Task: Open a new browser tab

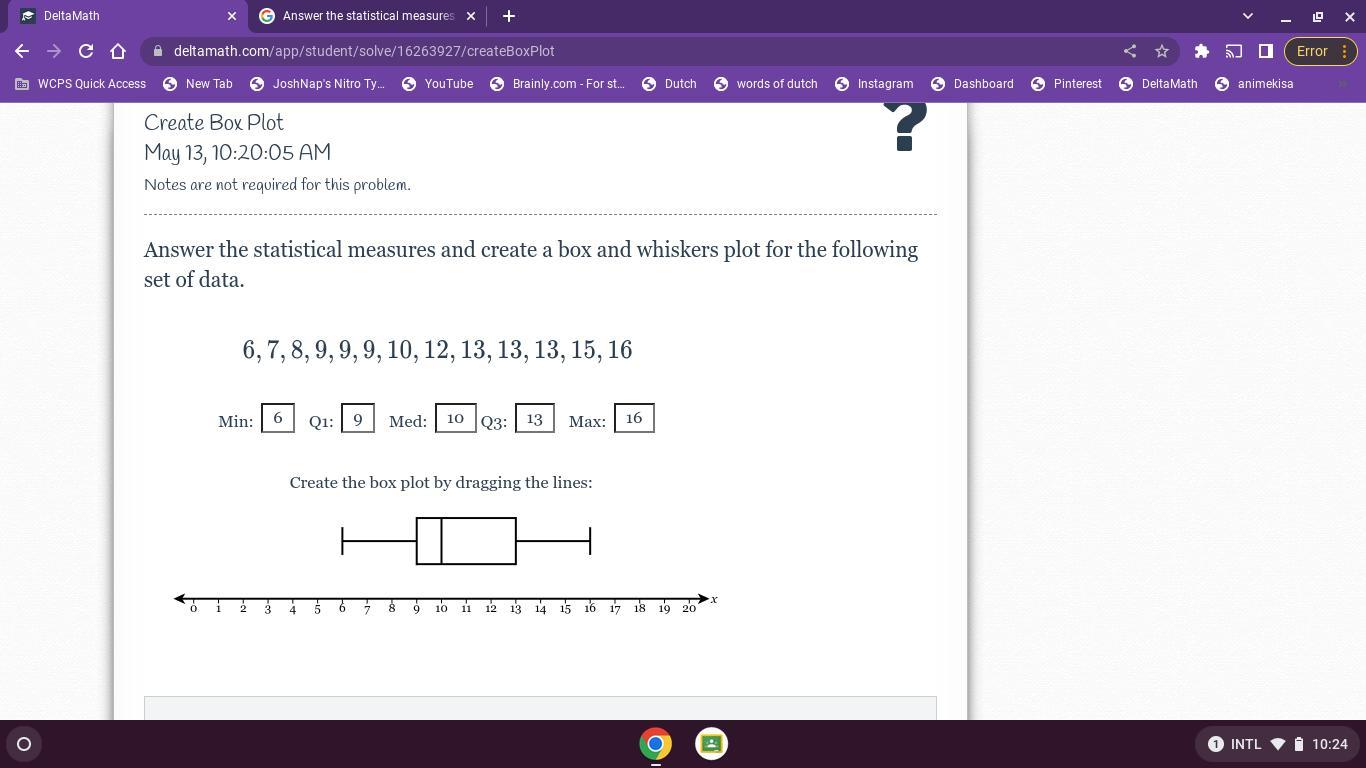Action: 508,16
